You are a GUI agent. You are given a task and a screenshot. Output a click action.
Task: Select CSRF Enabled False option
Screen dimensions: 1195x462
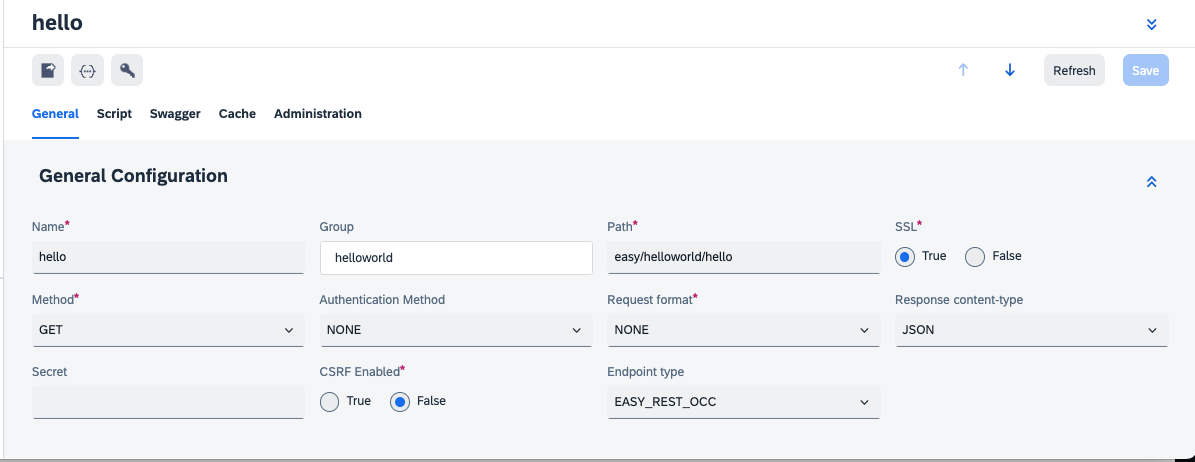[400, 402]
